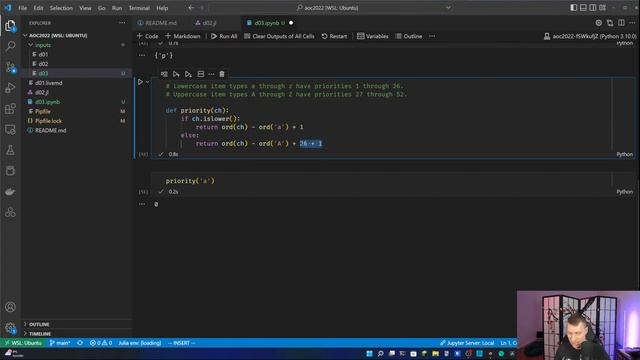Image resolution: width=640 pixels, height=360 pixels.
Task: Run the priority function cell
Action: pyautogui.click(x=140, y=82)
